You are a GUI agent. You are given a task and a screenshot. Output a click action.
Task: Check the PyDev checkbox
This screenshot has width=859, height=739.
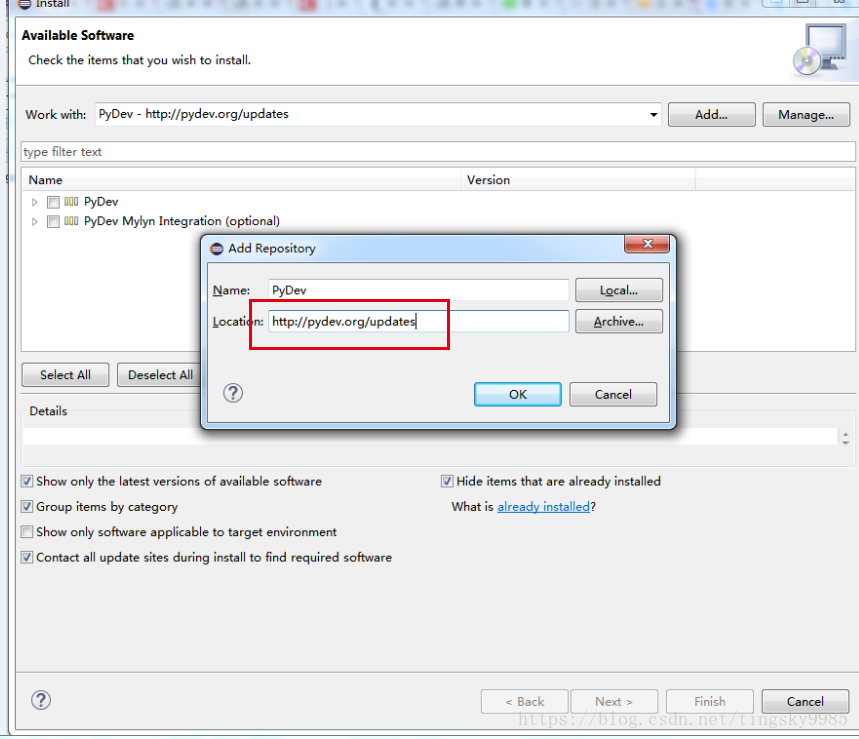53,202
